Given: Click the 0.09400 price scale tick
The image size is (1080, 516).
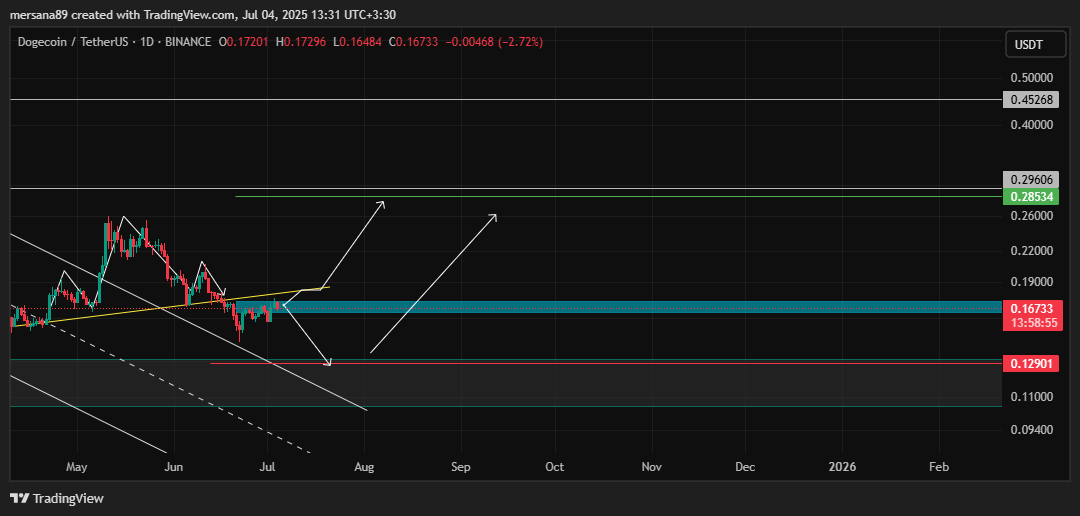Looking at the screenshot, I should pos(1030,429).
